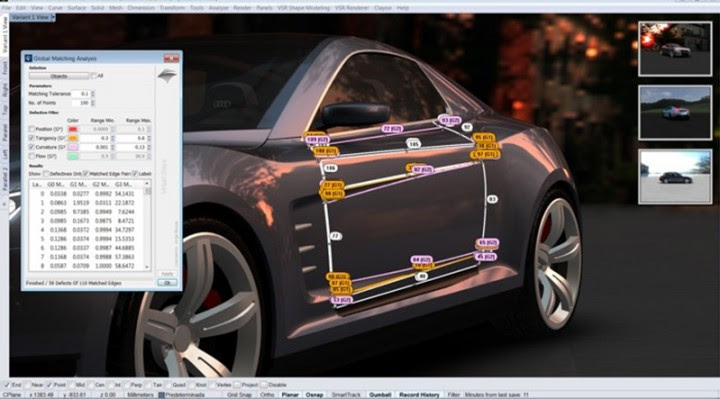Click the Curvature pink color swatch
Screen dimensions: 720x399
[73, 147]
